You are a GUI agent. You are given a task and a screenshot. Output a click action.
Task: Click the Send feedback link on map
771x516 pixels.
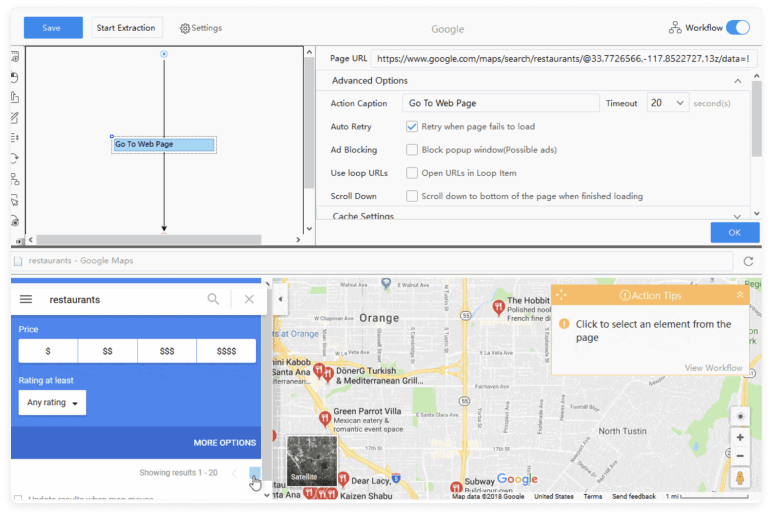tap(633, 496)
